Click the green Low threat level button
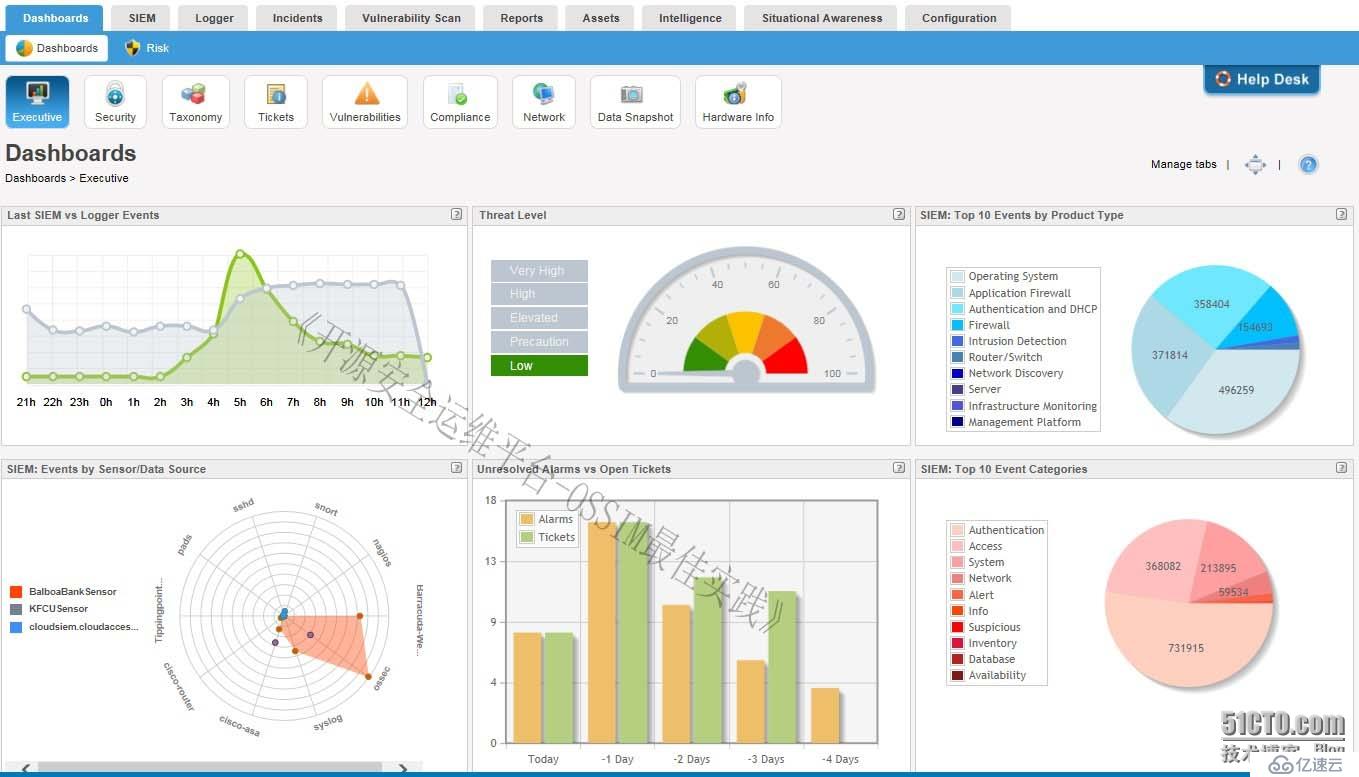The image size is (1359, 777). point(539,366)
